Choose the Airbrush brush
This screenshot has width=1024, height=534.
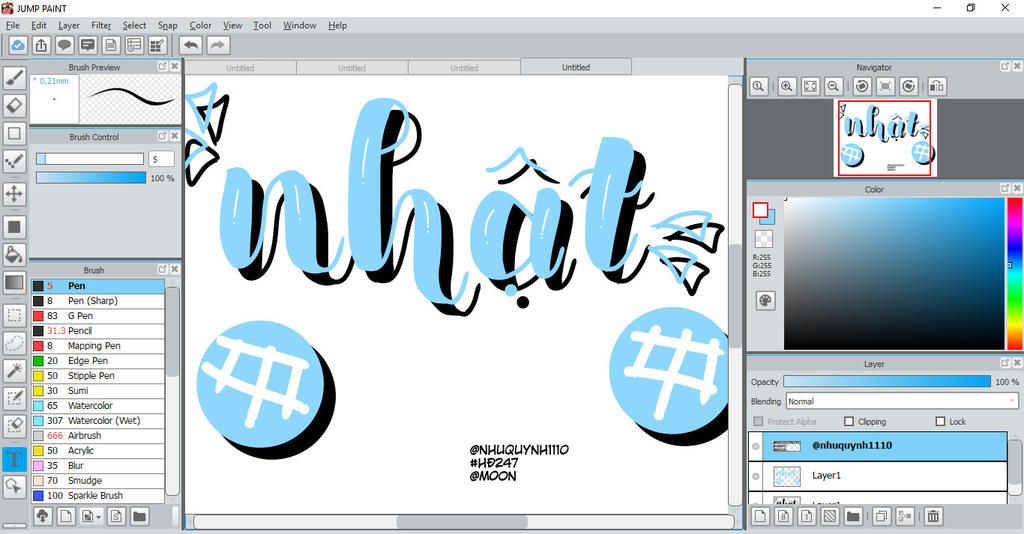[x=98, y=436]
